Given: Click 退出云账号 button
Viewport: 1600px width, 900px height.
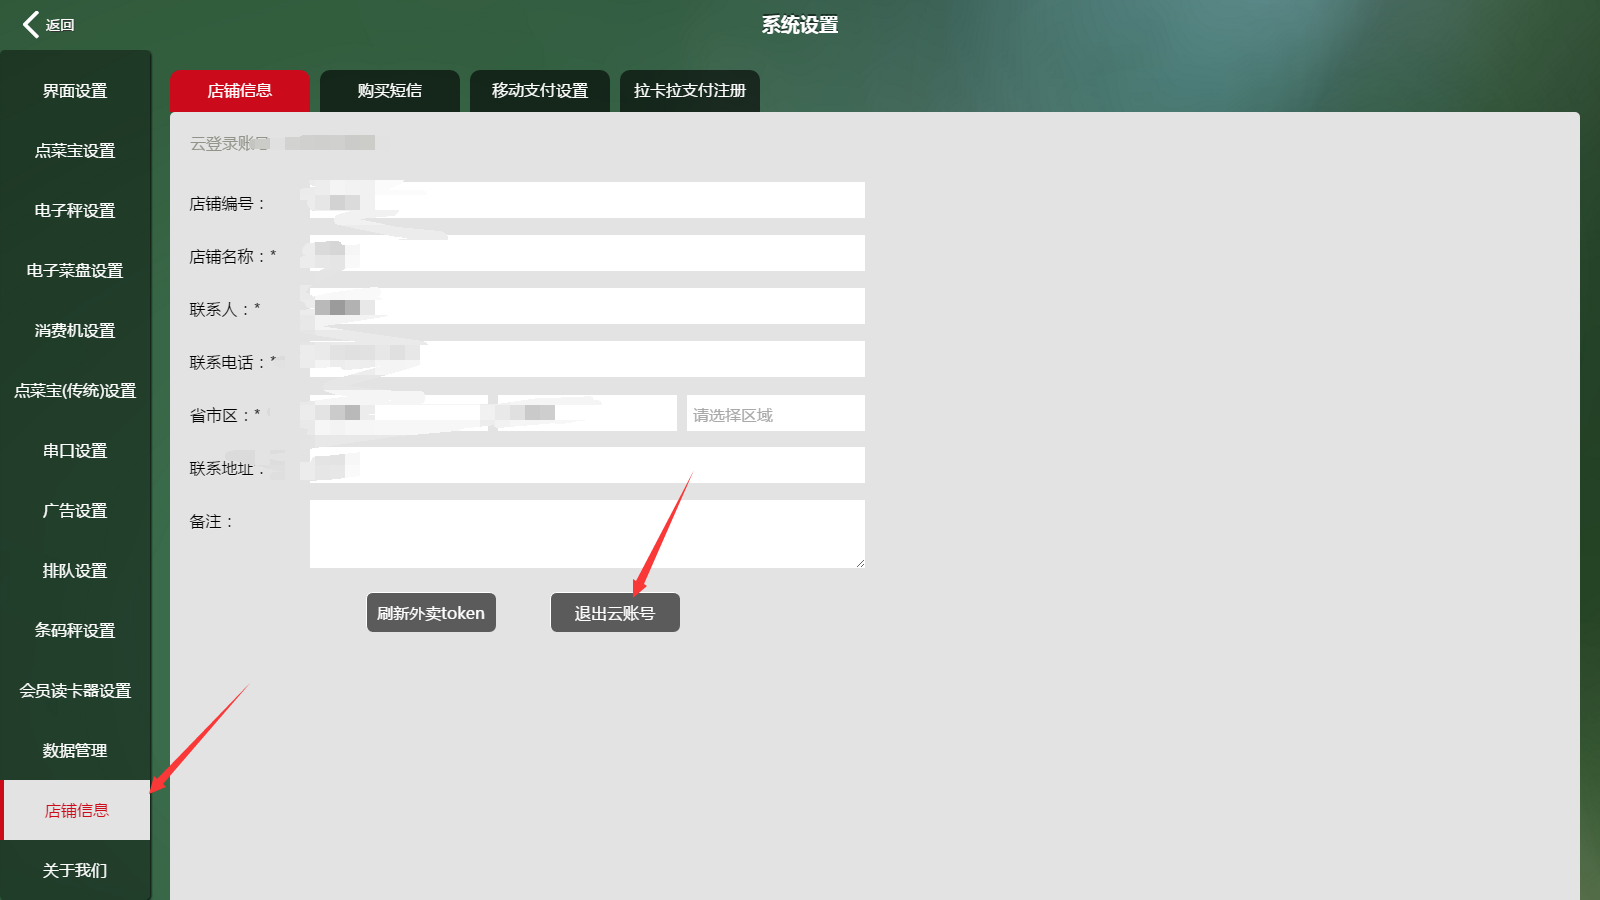Looking at the screenshot, I should (615, 613).
